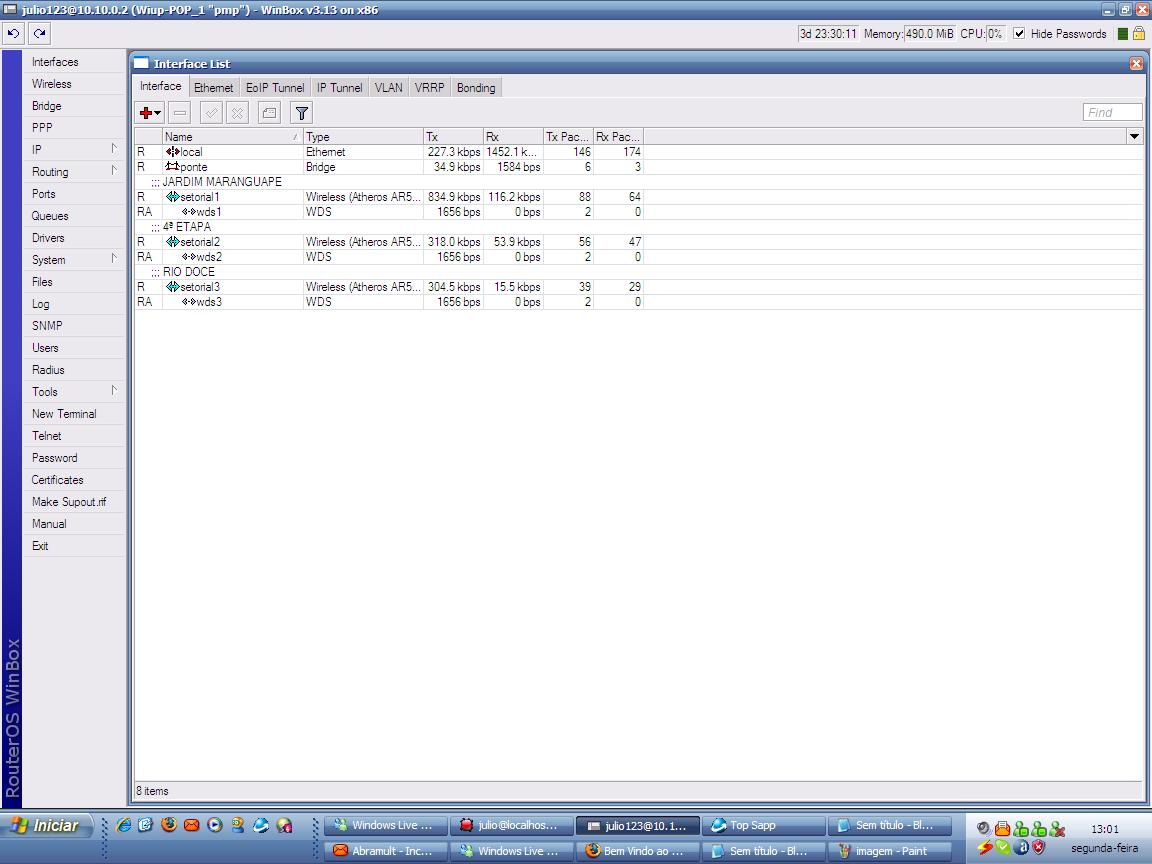Open the Bonding tab
This screenshot has height=864, width=1152.
(476, 87)
